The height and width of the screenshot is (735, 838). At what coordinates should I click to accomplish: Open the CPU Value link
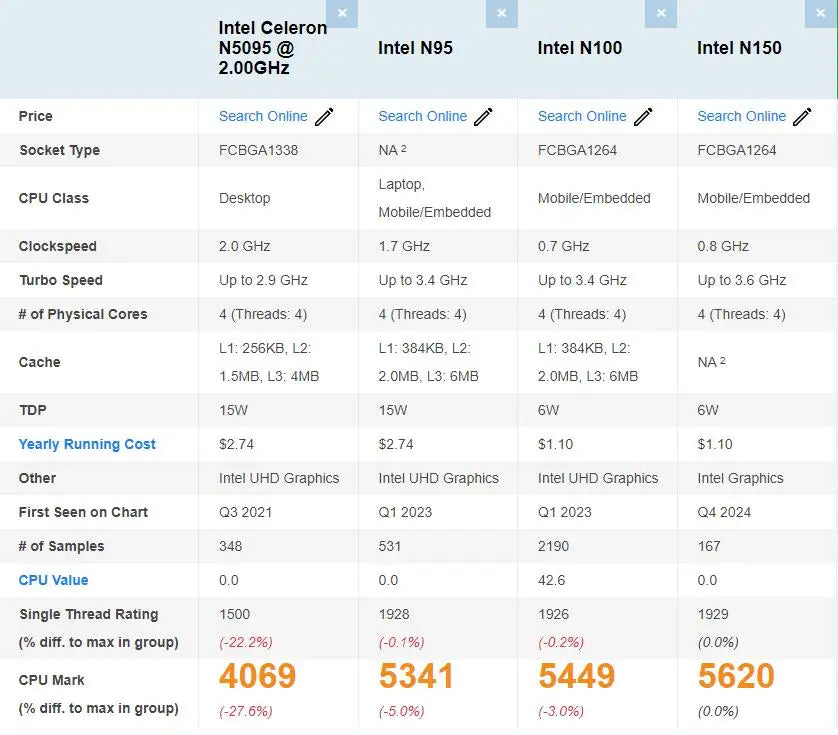point(53,580)
